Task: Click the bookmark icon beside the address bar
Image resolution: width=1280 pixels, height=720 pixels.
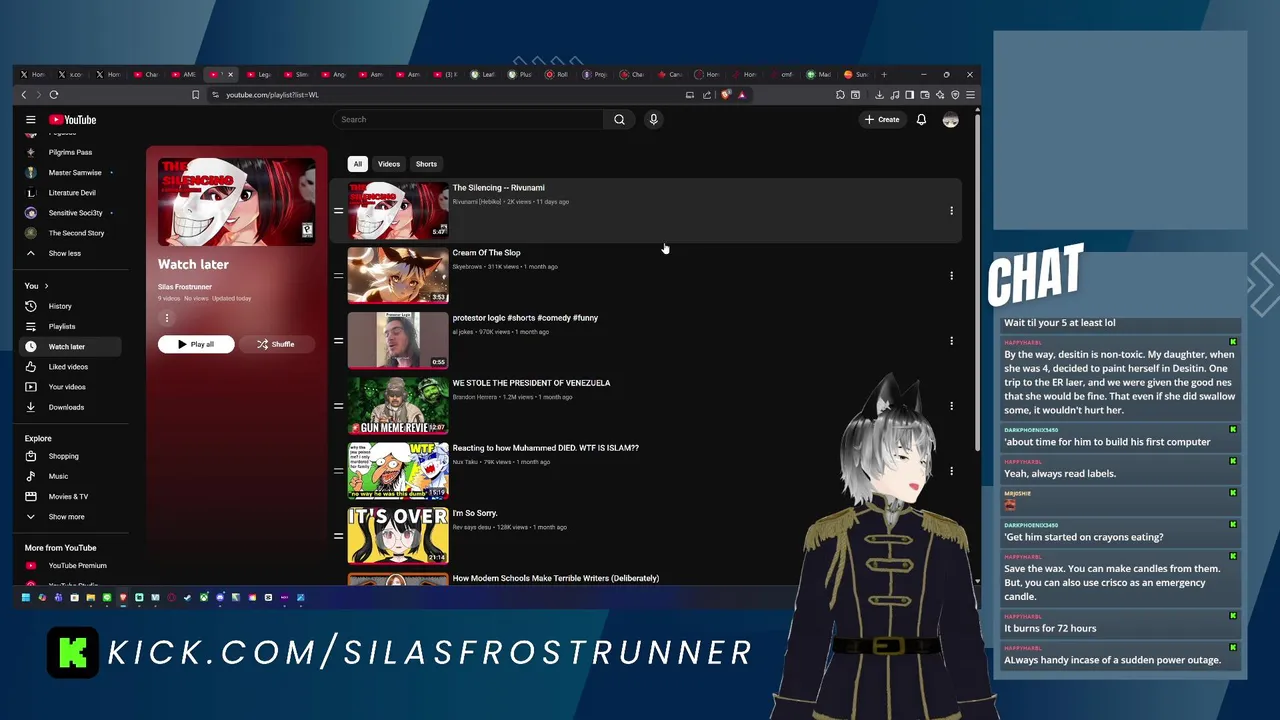Action: pyautogui.click(x=196, y=95)
